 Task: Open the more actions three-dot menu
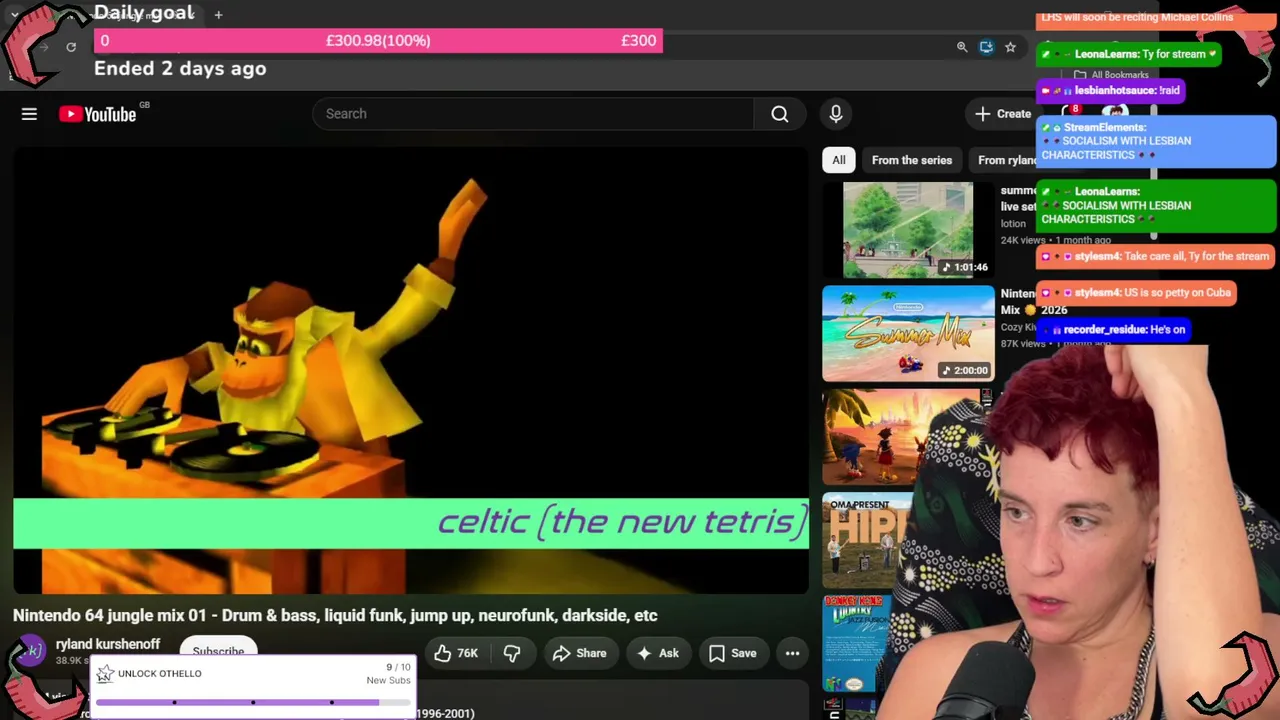792,653
